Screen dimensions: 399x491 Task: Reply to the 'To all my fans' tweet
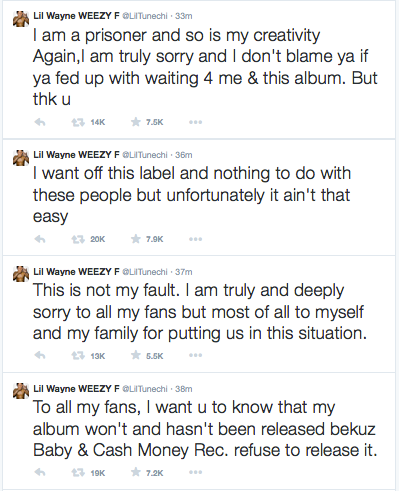(x=40, y=472)
